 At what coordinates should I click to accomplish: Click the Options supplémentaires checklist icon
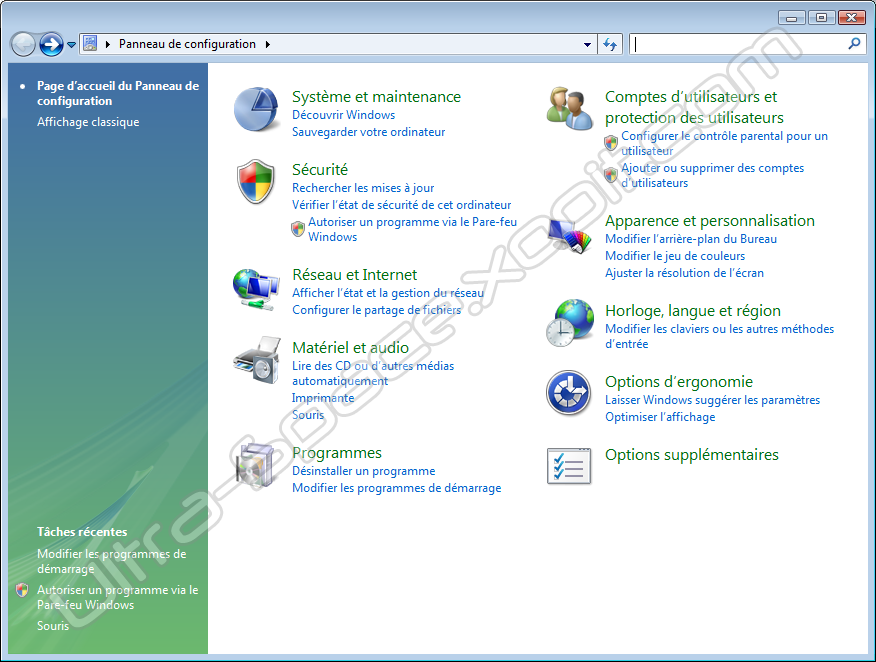click(x=569, y=466)
